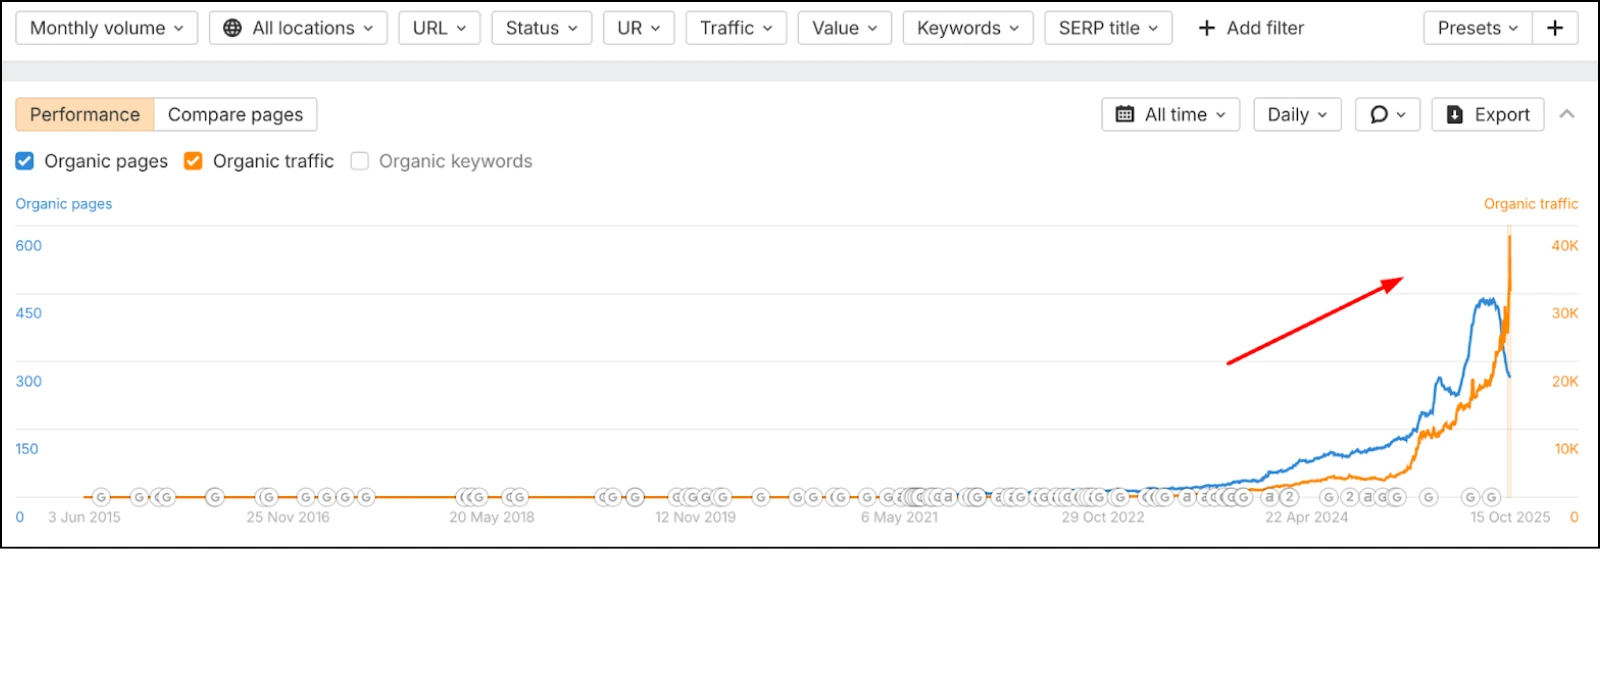Click the 3 Jun 2015 date label

pos(85,518)
